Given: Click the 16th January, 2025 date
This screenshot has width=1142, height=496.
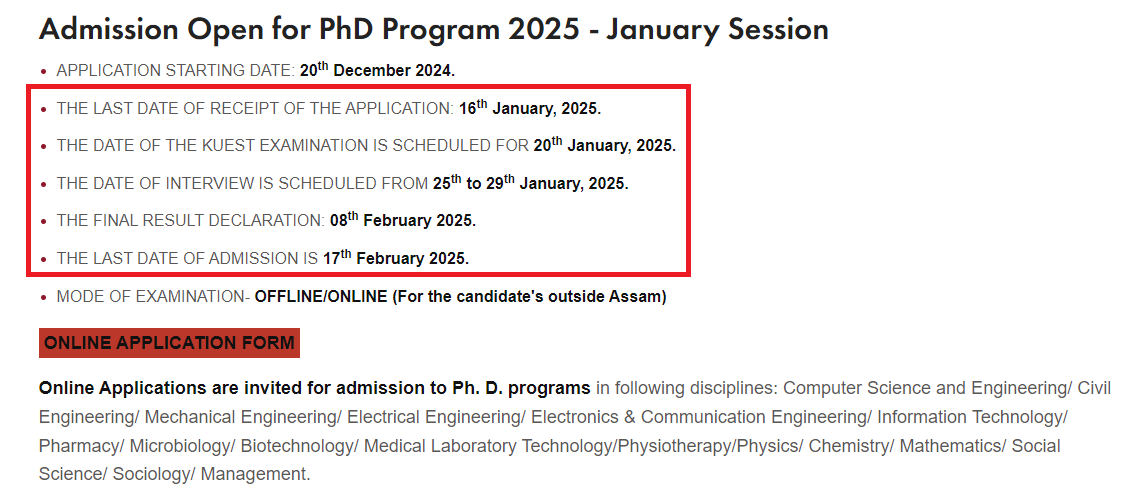Looking at the screenshot, I should pos(530,109).
